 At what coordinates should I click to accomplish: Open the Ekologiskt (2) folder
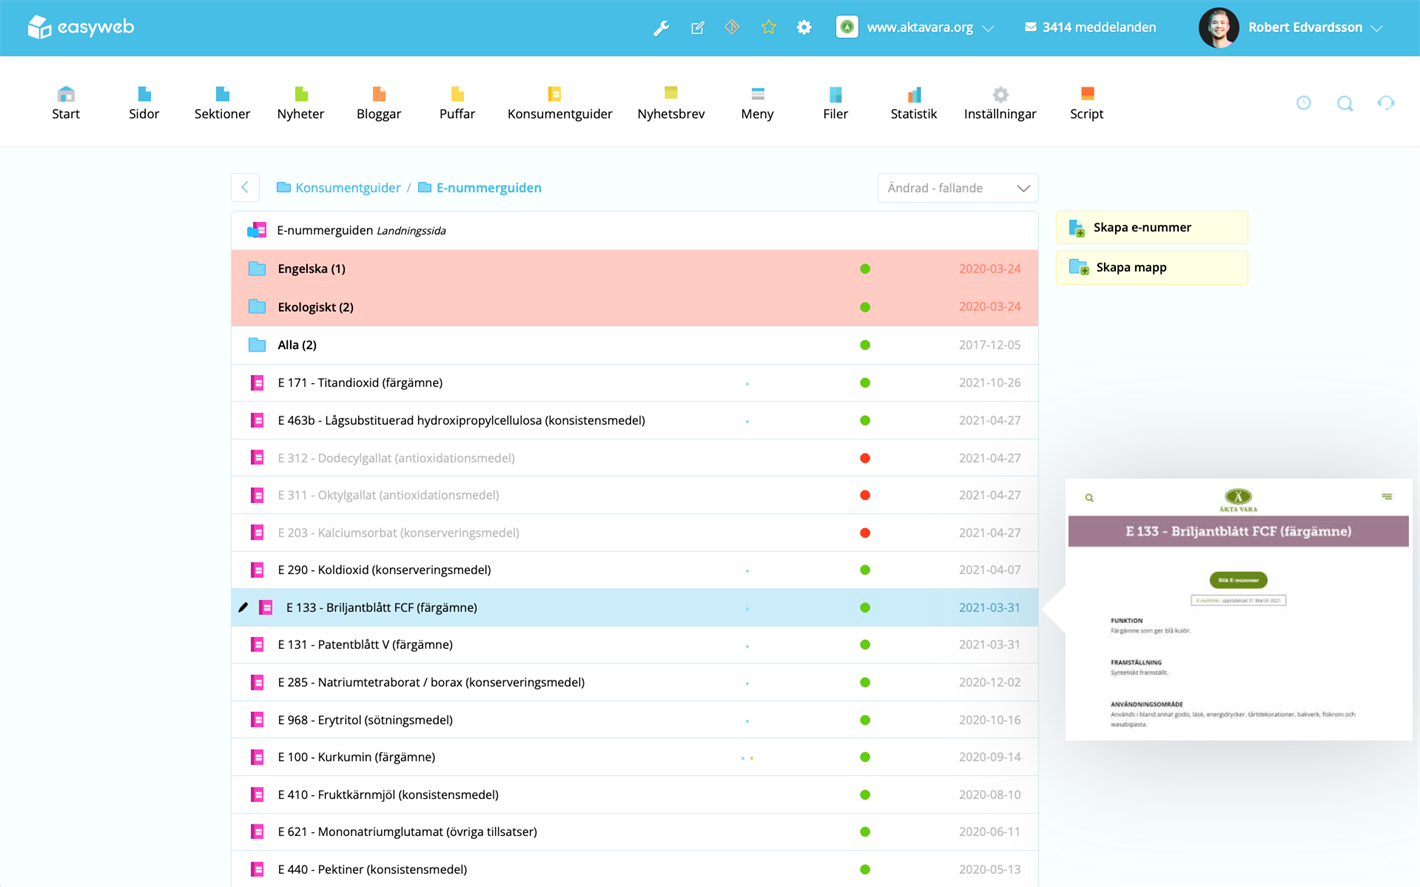[315, 307]
